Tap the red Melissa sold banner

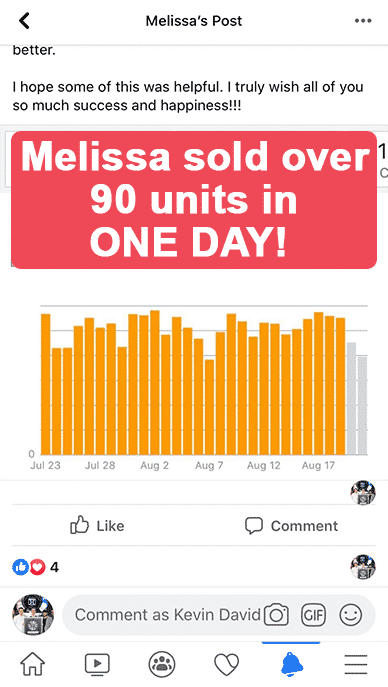coord(194,200)
